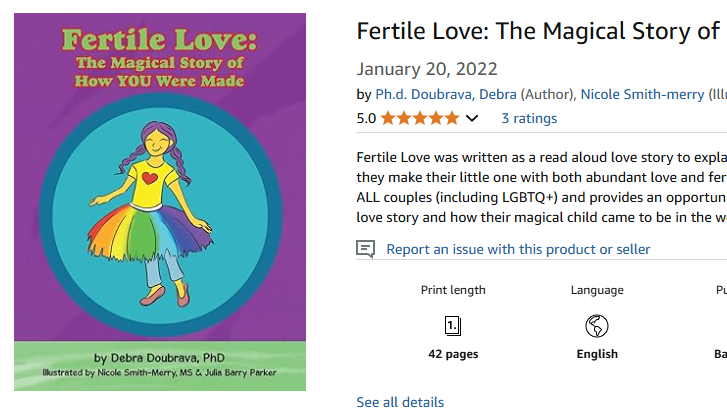Click the Language globe icon
This screenshot has width=727, height=410.
pyautogui.click(x=597, y=326)
